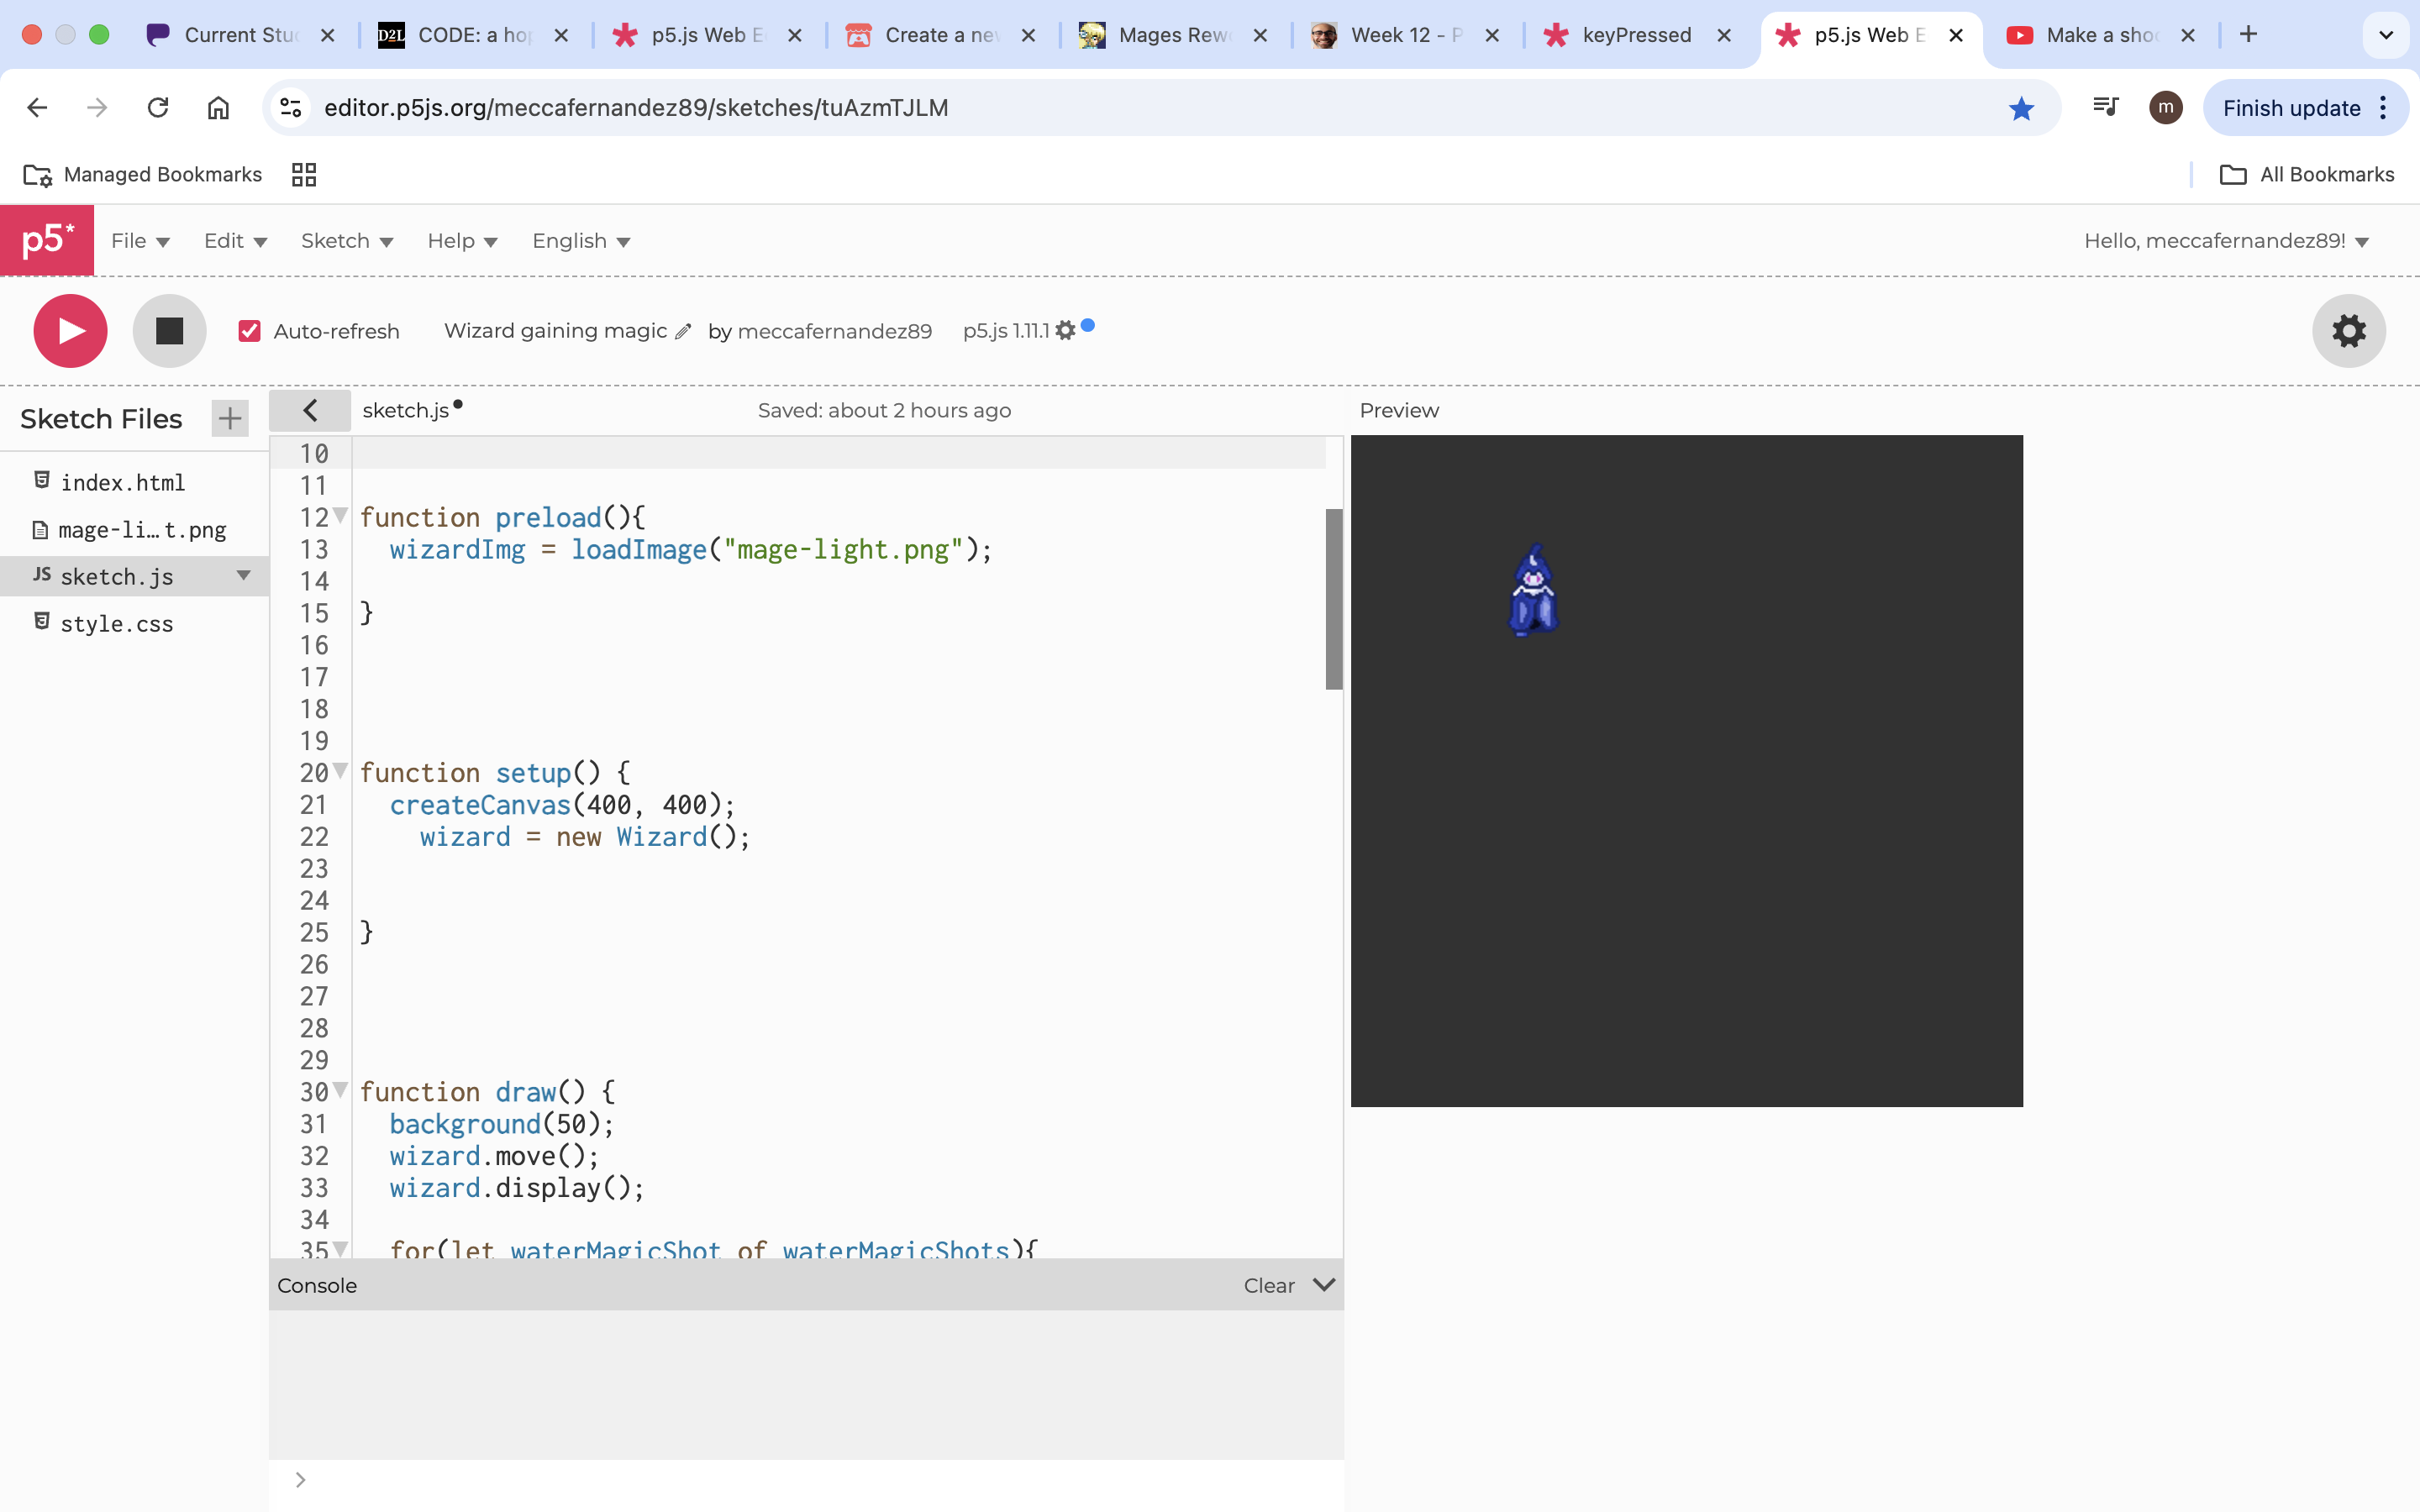This screenshot has width=2420, height=1512.
Task: Open p5.js version settings gear
Action: tap(1065, 331)
